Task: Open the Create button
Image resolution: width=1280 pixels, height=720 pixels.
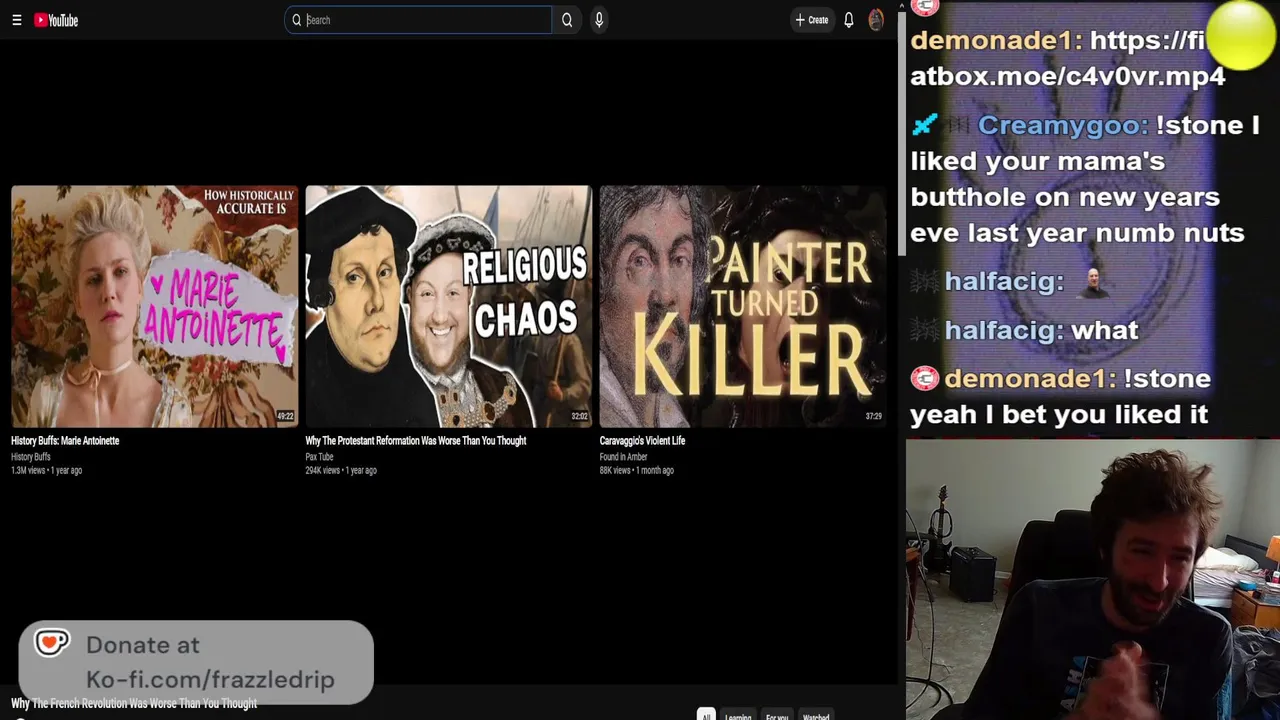Action: coord(811,20)
